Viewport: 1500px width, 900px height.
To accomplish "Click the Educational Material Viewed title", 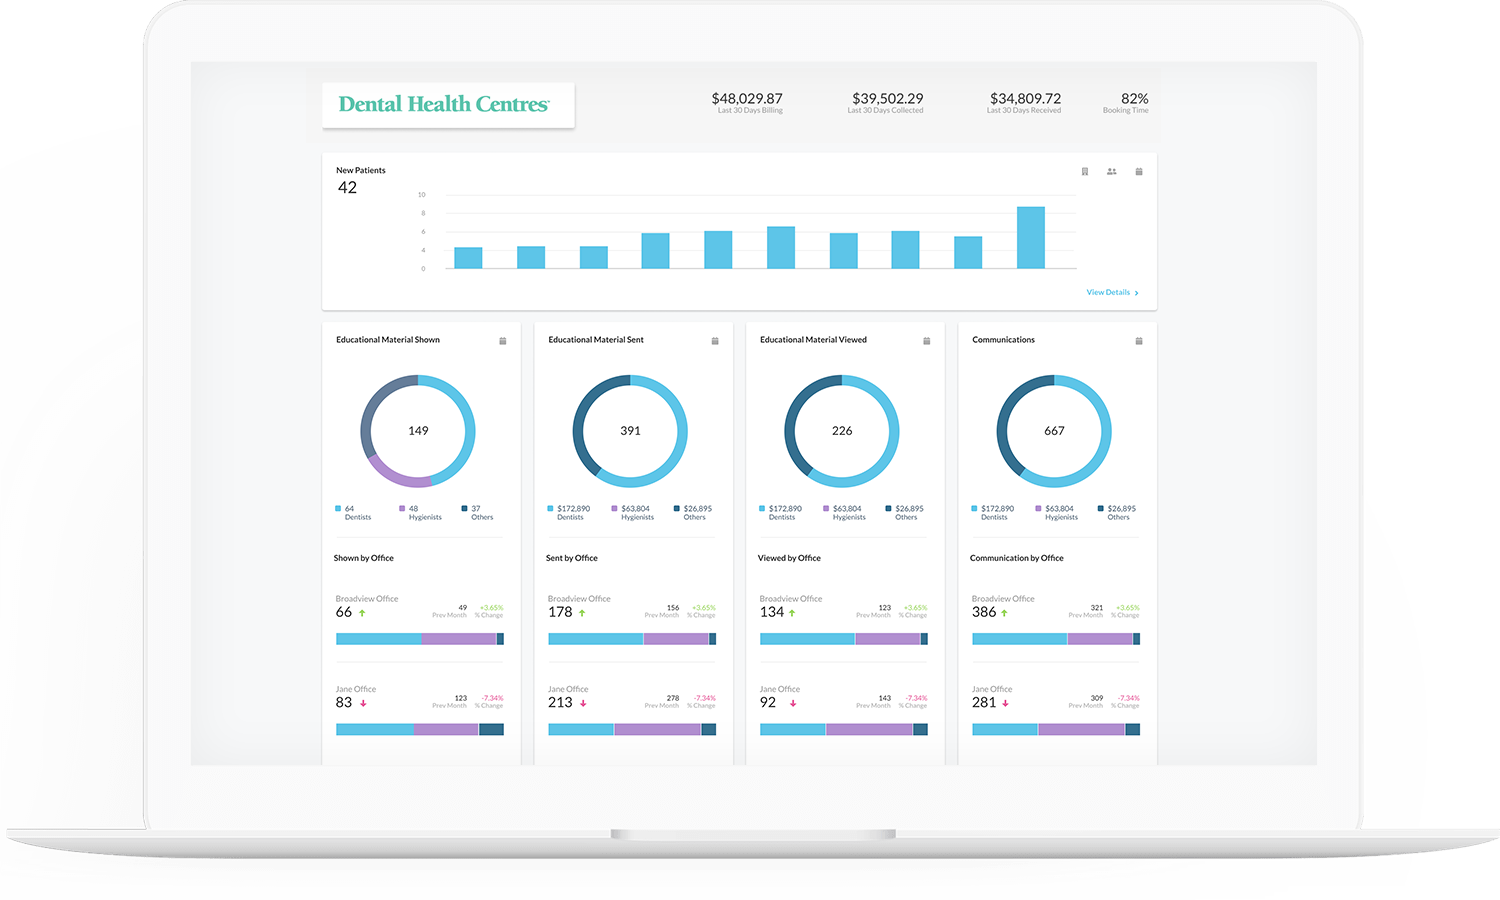I will tap(813, 340).
